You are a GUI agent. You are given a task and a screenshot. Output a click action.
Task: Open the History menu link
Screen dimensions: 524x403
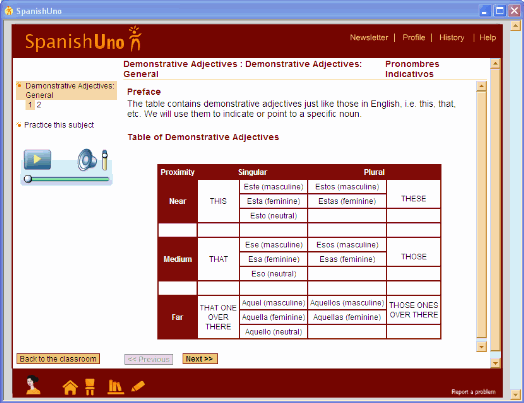[x=451, y=37]
